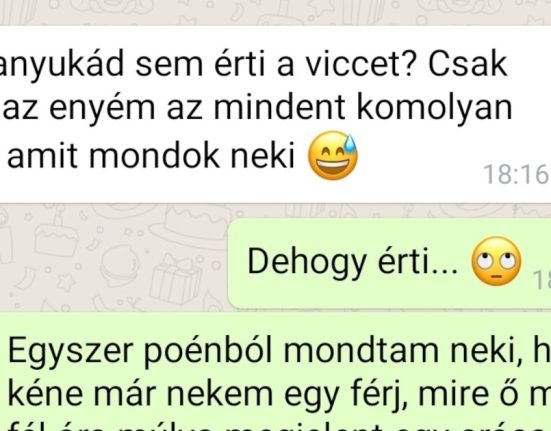This screenshot has height=431, width=551.
Task: Tap the rolling eyes emoji
Action: point(496,261)
